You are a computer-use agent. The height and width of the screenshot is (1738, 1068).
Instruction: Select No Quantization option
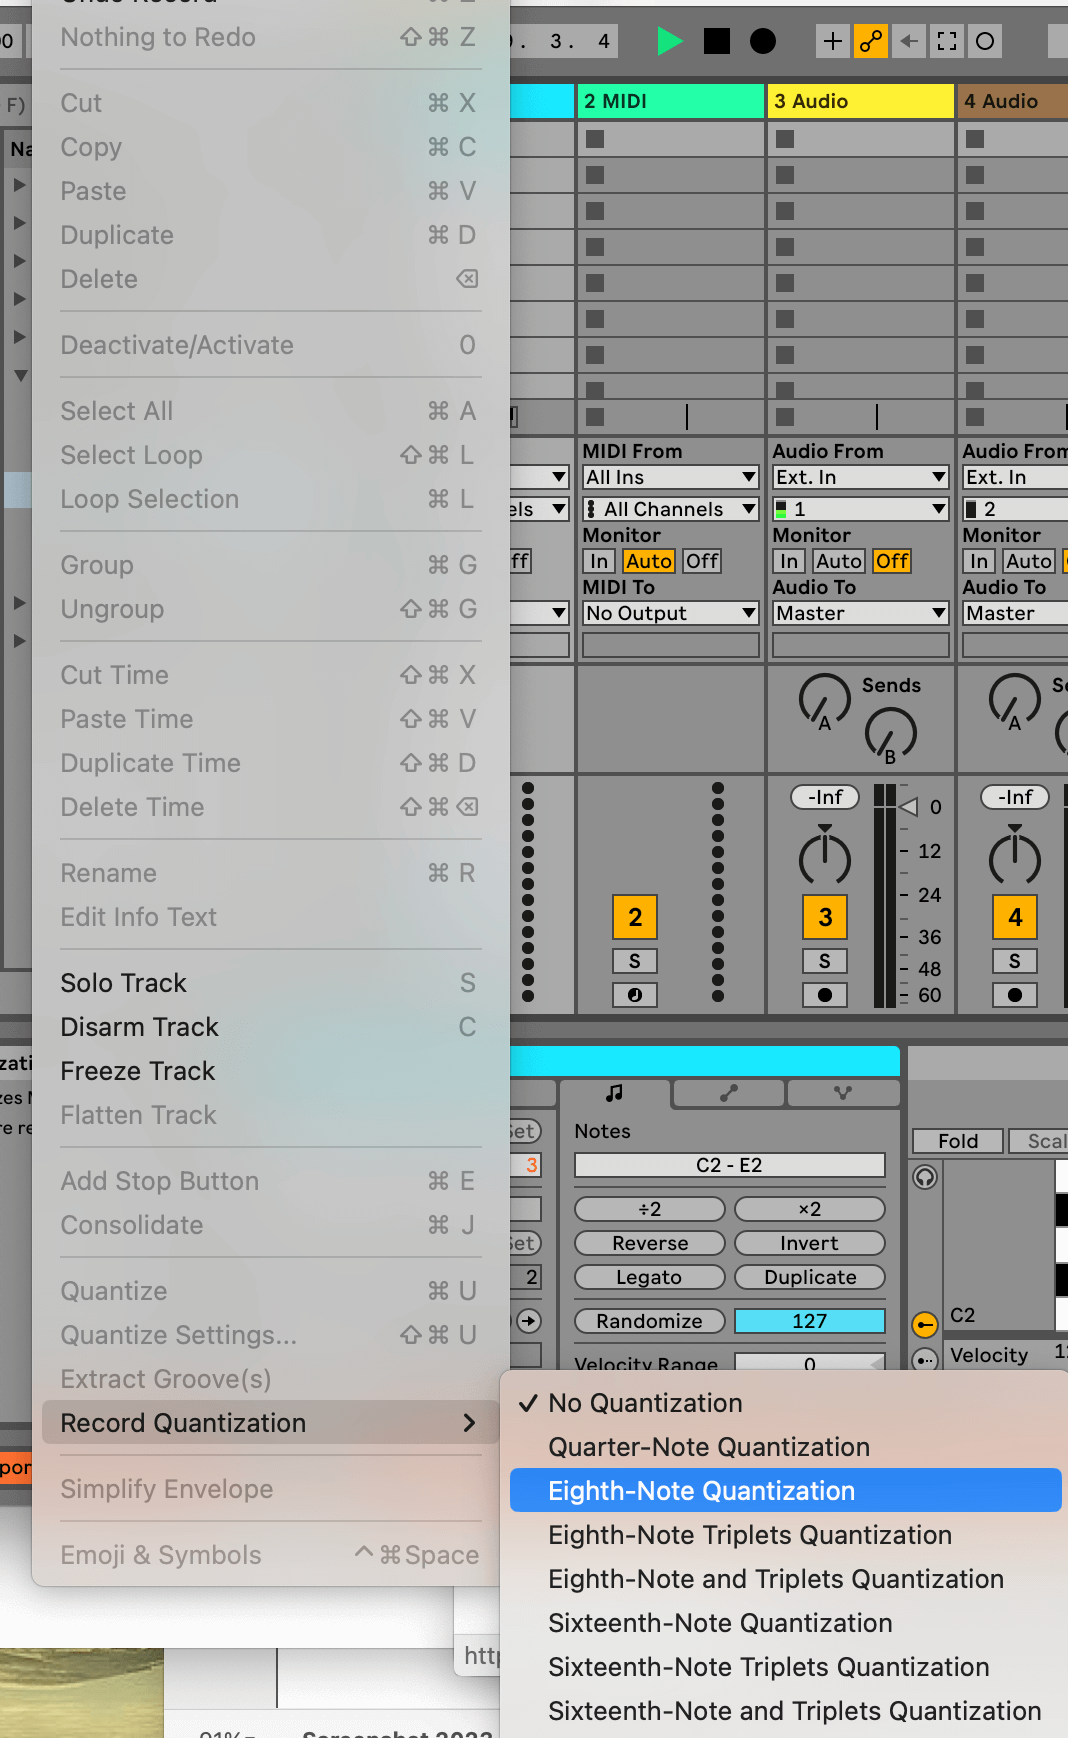point(785,1403)
